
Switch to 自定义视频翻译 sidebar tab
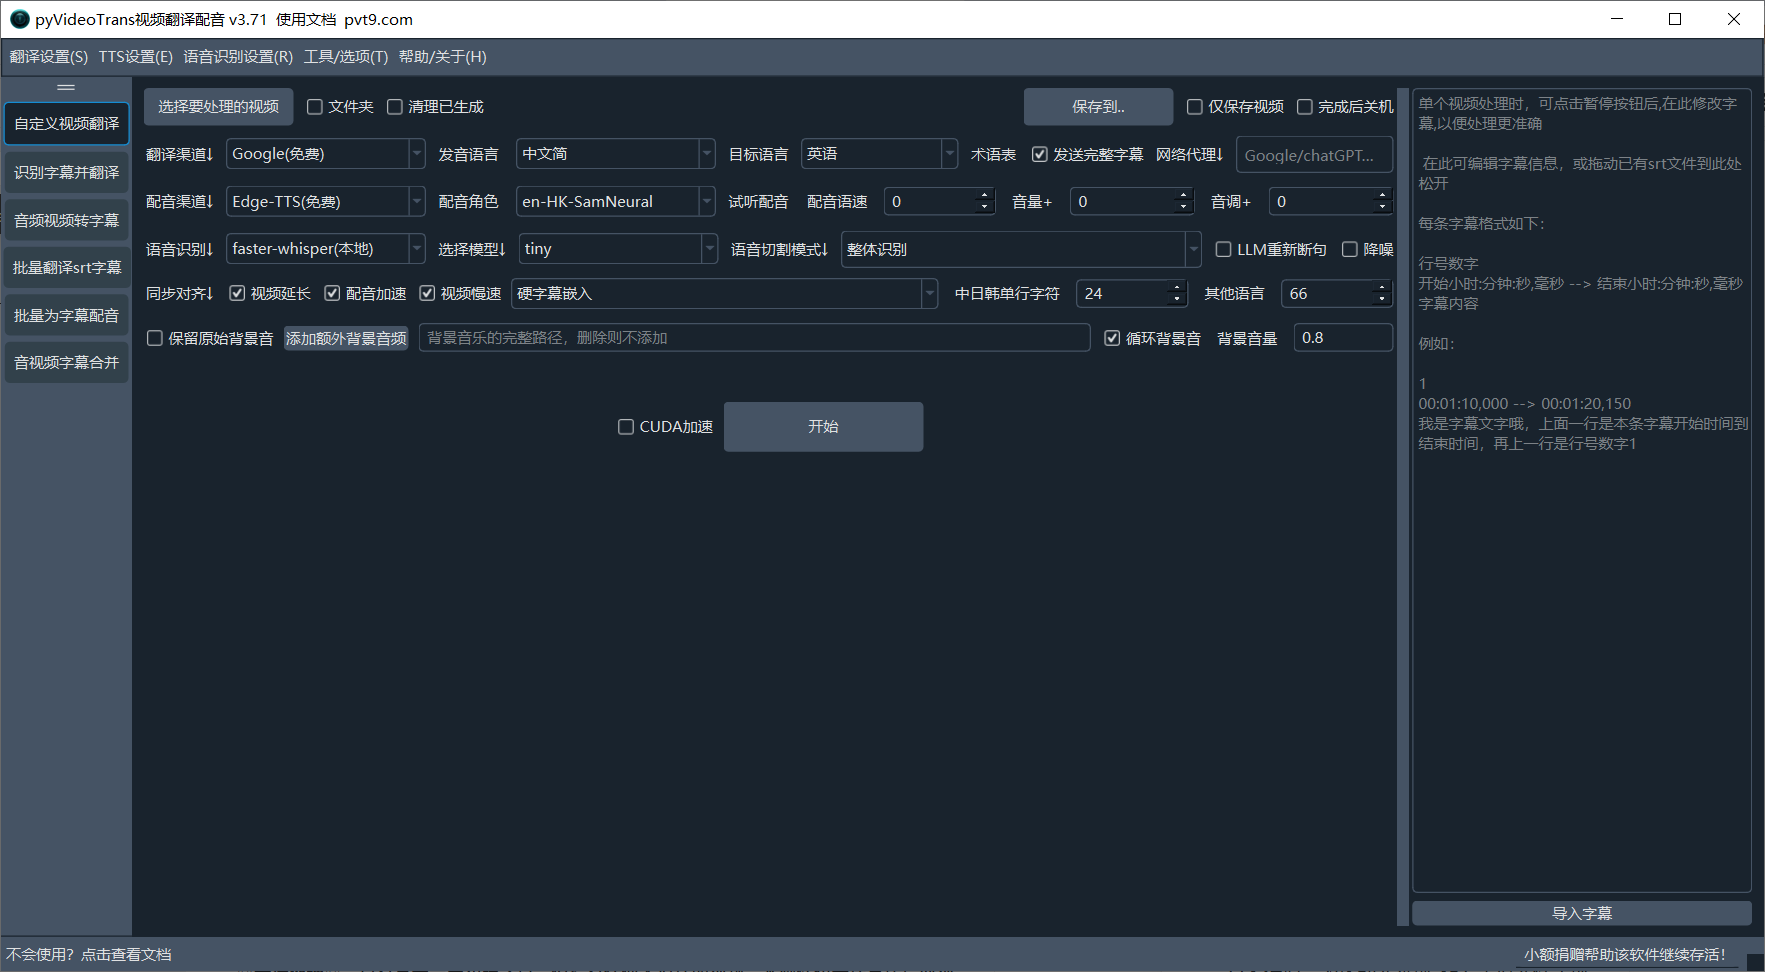66,124
